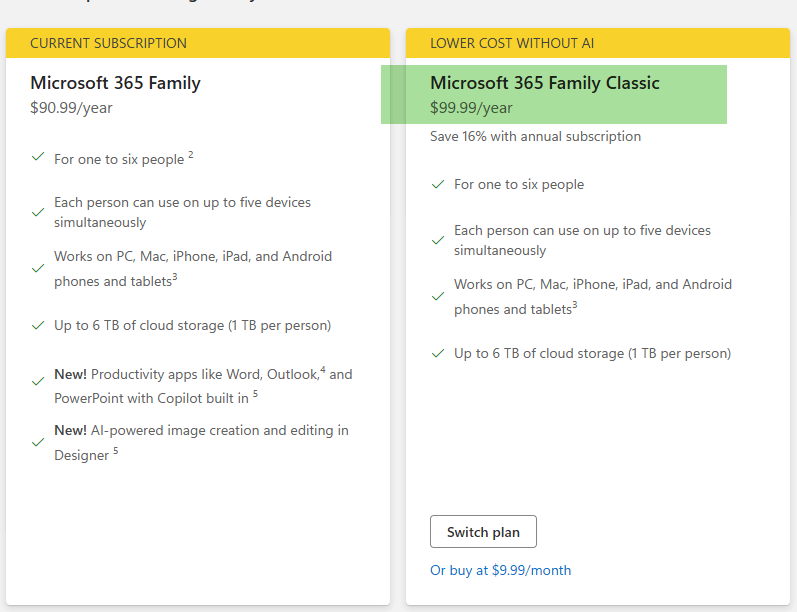Click 'Save 16% with annual subscription' text
The width and height of the screenshot is (797, 612).
point(535,136)
